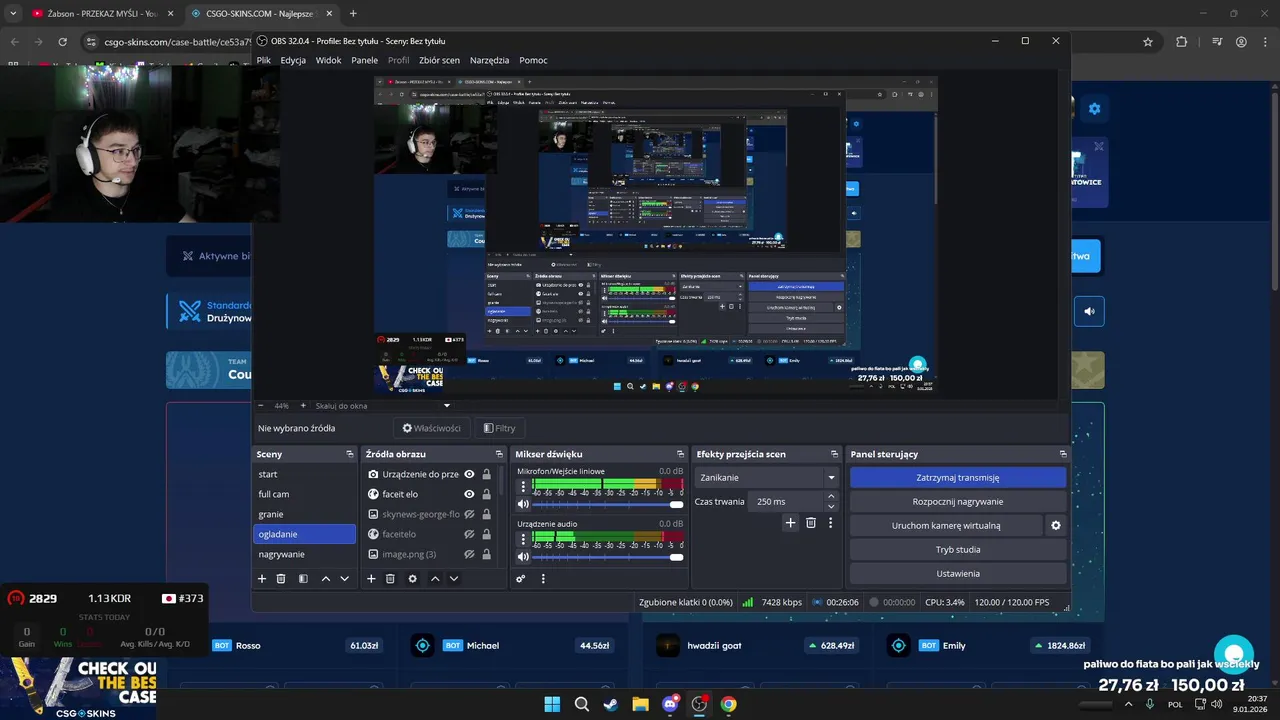The width and height of the screenshot is (1280, 720).
Task: Open Filtry button
Action: (x=499, y=428)
